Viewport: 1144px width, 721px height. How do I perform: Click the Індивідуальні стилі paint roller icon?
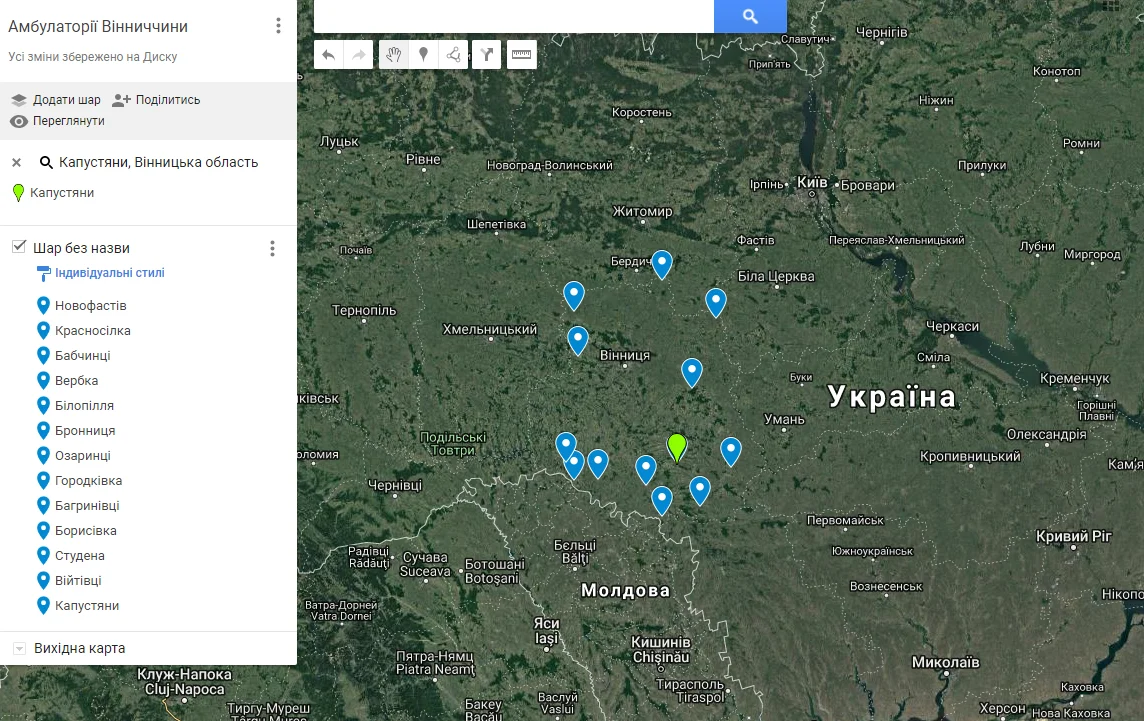(44, 273)
